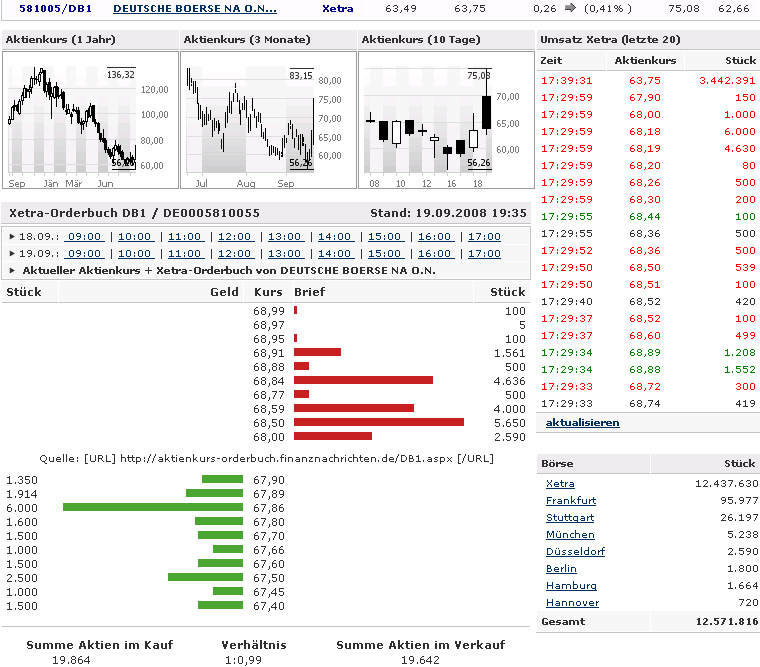Open 19.09. order book at 17:00

484,254
